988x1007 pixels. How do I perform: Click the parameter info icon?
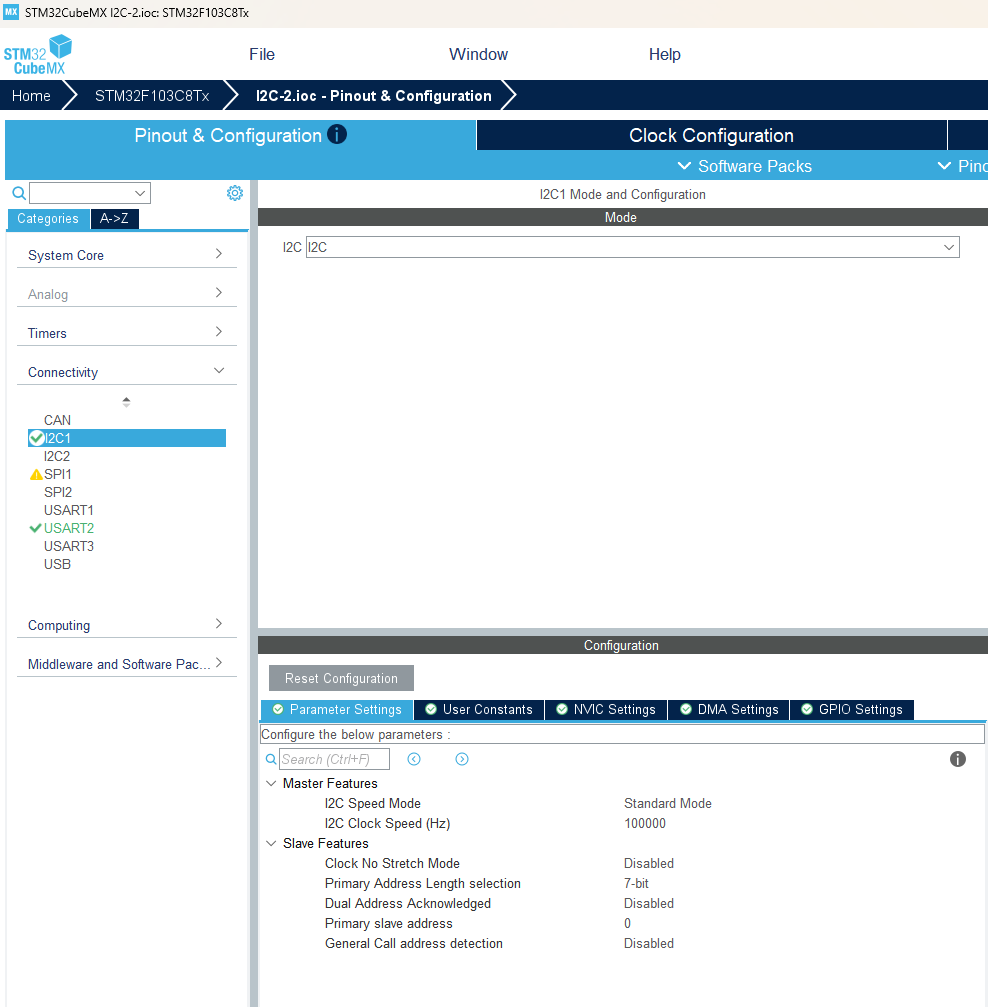click(x=957, y=759)
